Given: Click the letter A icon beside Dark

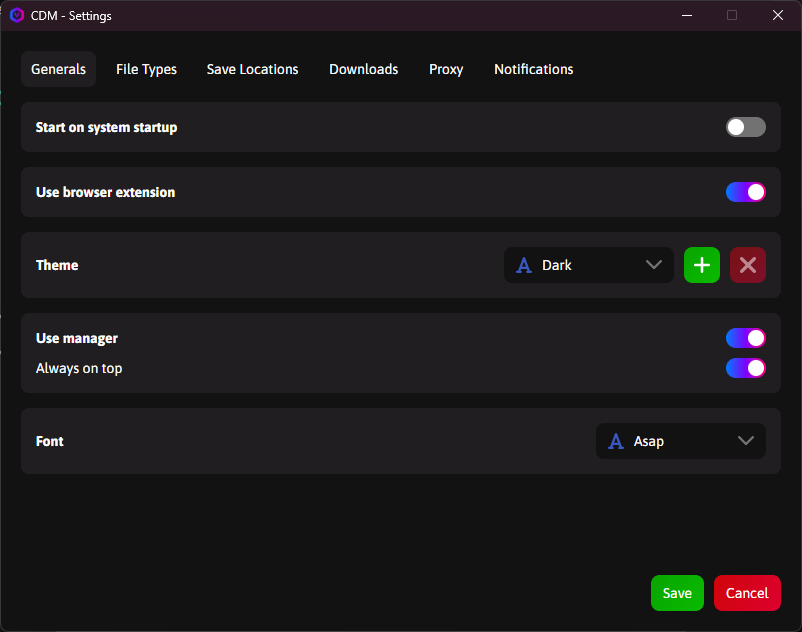Looking at the screenshot, I should (x=523, y=265).
